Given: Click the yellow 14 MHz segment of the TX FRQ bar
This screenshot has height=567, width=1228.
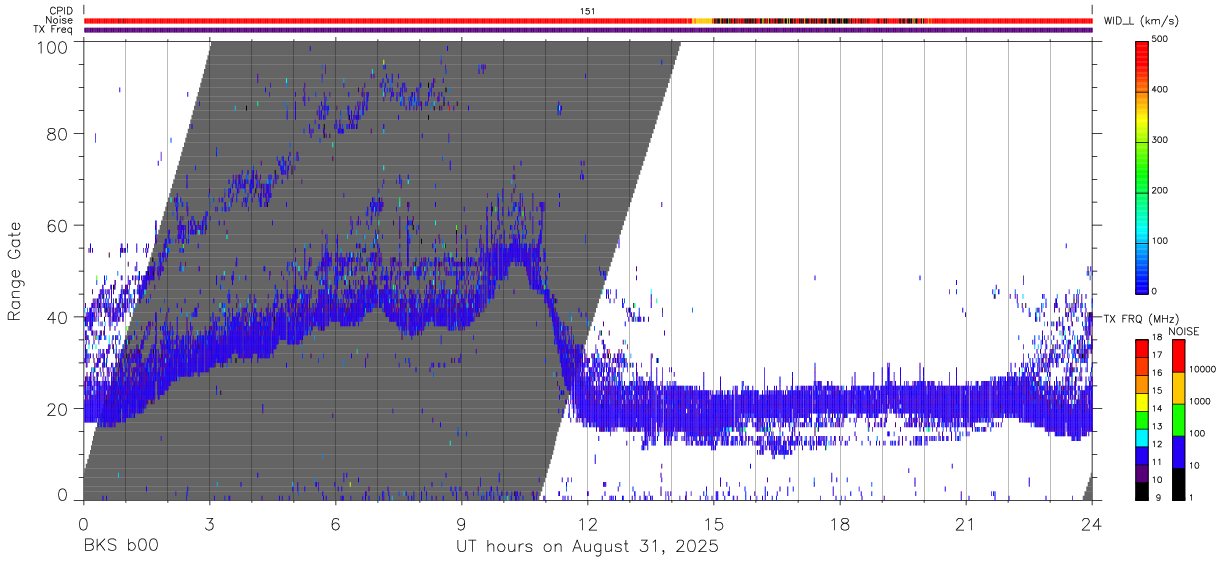Looking at the screenshot, I should click(1142, 402).
